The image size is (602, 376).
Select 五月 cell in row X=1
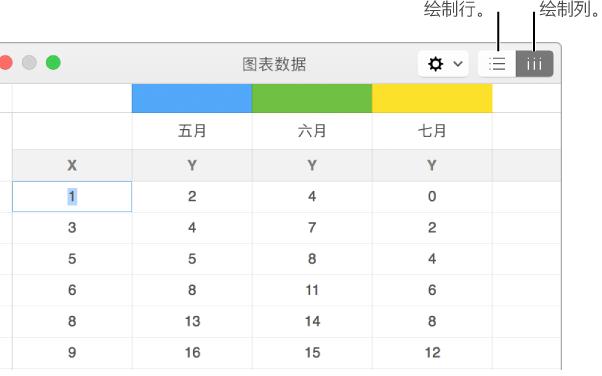tap(192, 197)
